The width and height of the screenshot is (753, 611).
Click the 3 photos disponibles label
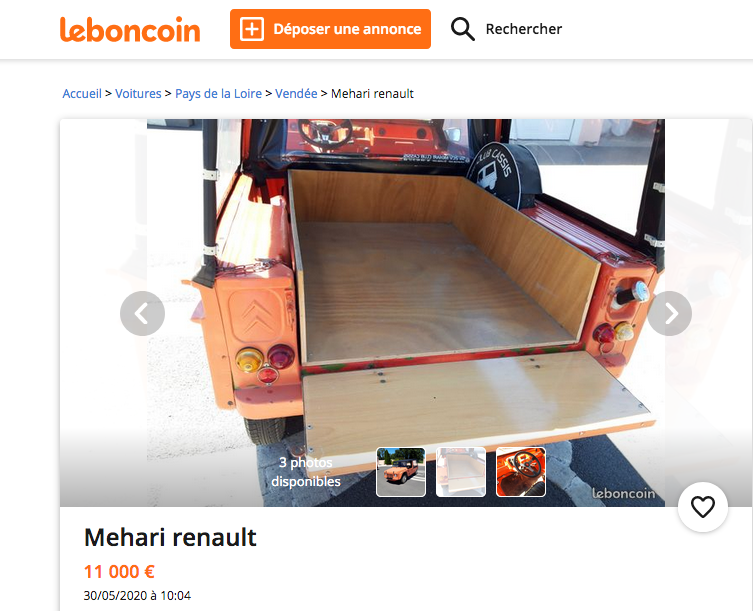pos(306,472)
